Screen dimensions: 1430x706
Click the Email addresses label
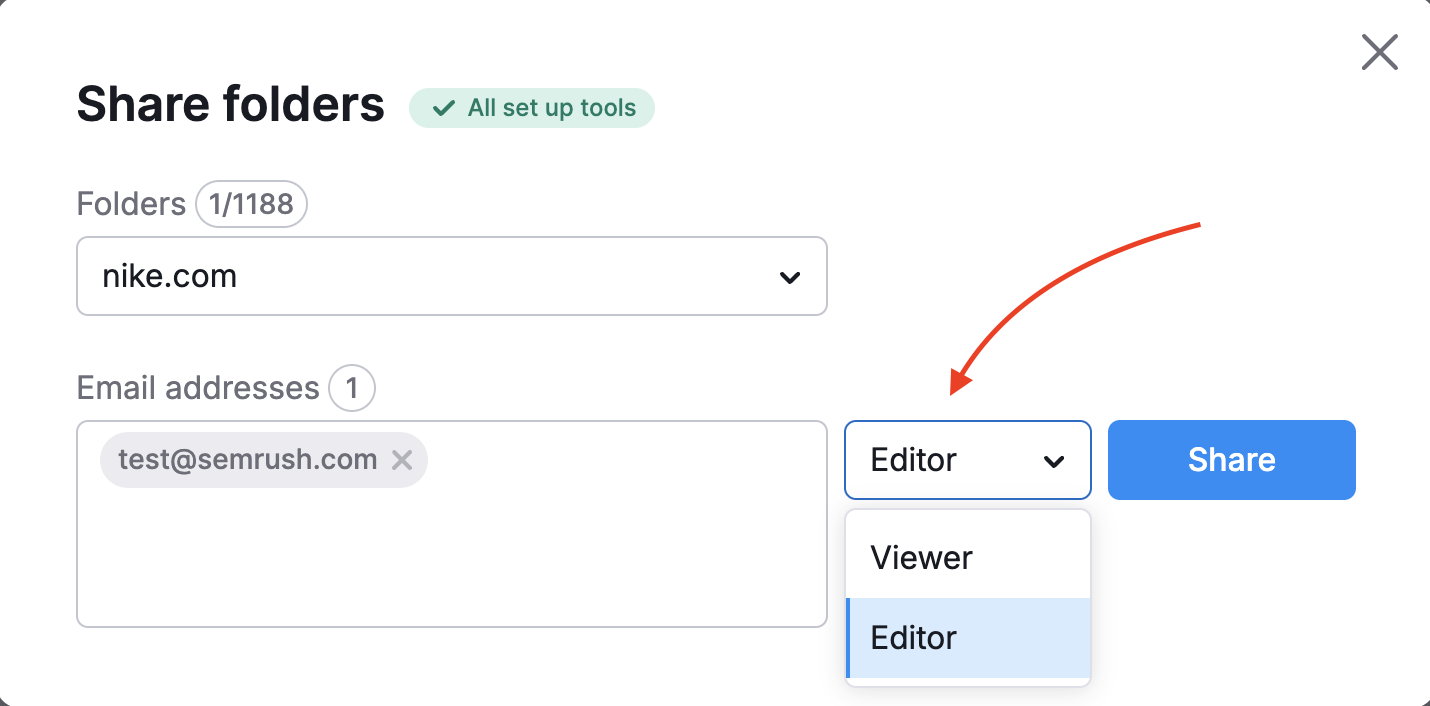click(x=197, y=388)
